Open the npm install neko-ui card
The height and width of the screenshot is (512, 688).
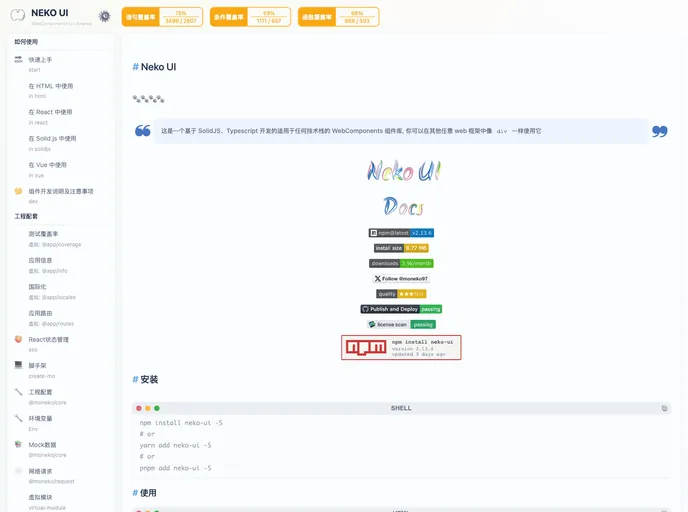(401, 347)
